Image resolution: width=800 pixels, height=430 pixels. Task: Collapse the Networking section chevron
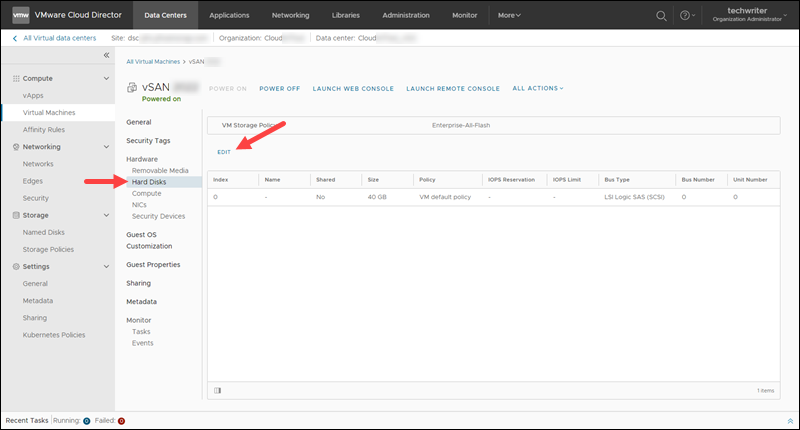click(106, 147)
